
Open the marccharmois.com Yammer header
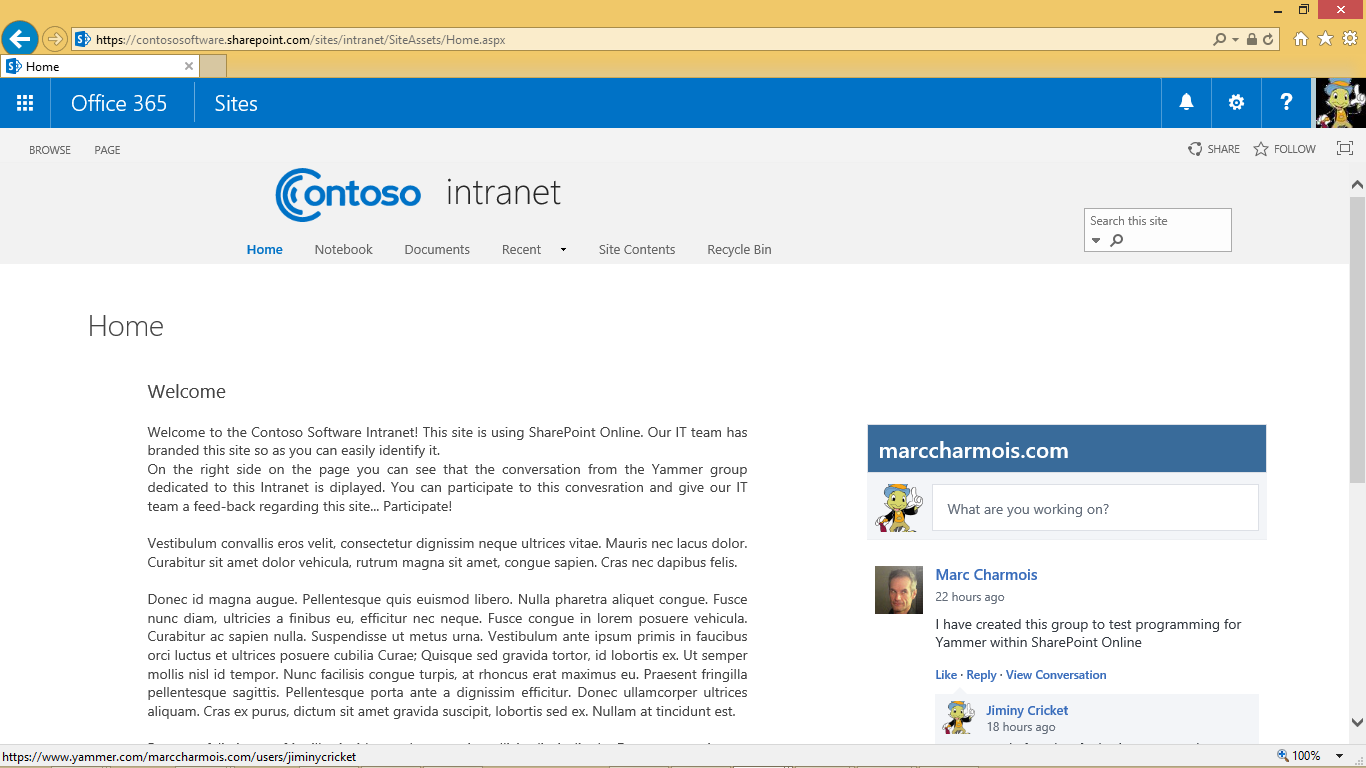tap(973, 450)
